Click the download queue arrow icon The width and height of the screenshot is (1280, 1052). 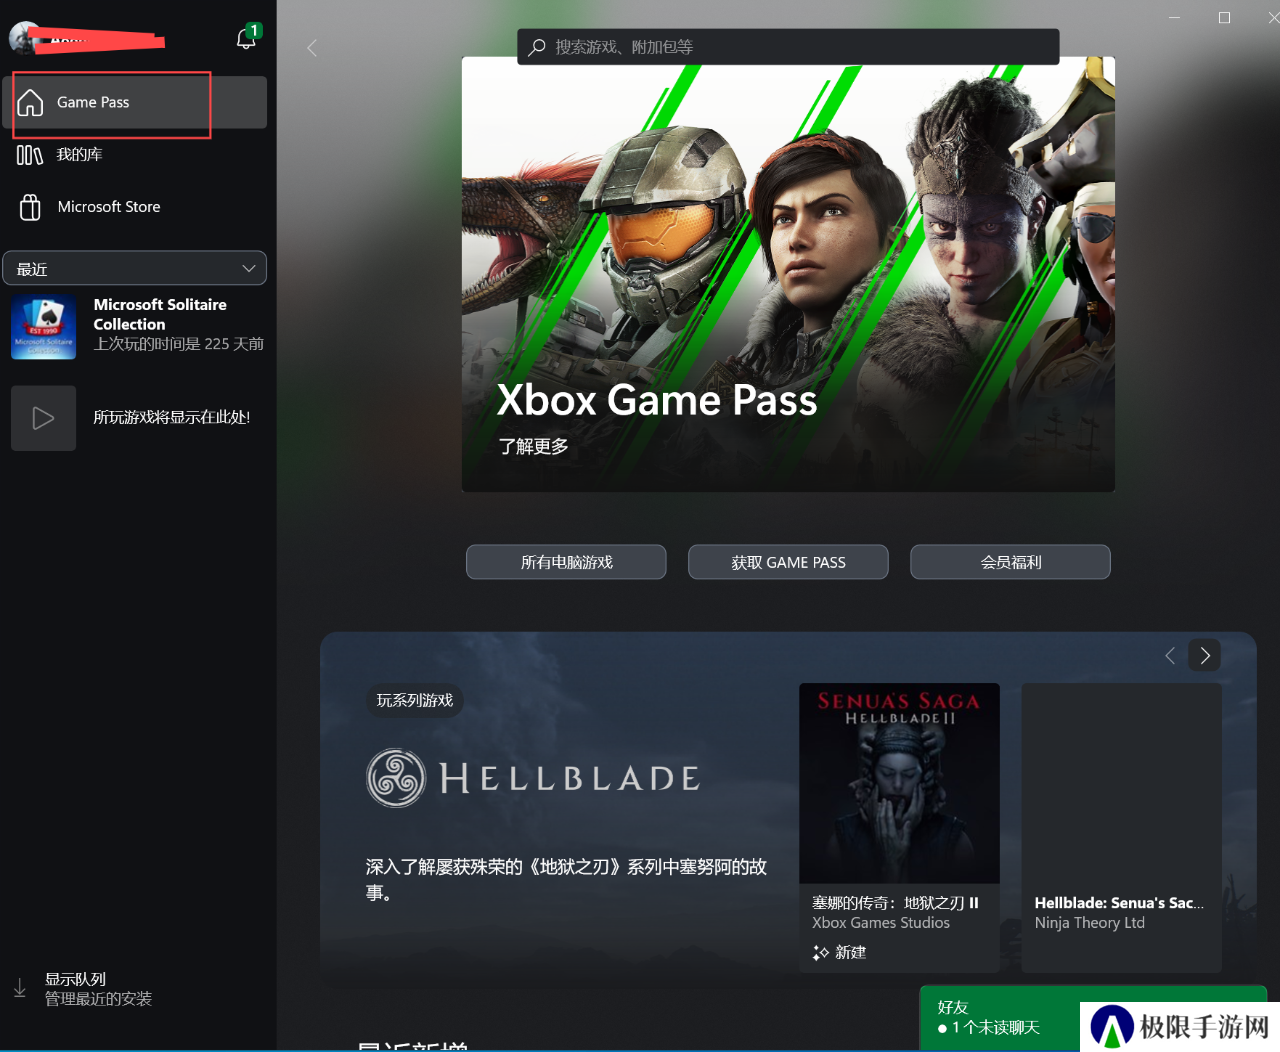[20, 988]
